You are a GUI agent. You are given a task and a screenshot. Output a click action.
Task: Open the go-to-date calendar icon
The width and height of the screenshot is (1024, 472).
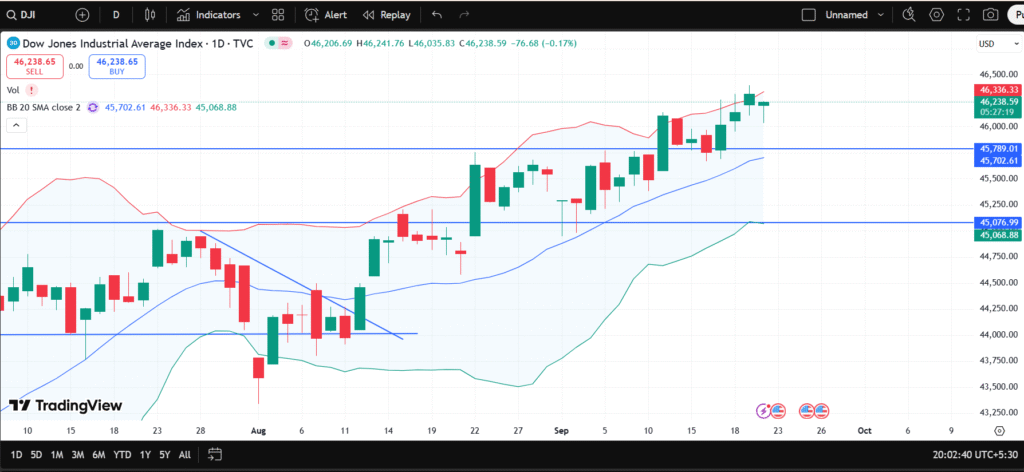(212, 454)
